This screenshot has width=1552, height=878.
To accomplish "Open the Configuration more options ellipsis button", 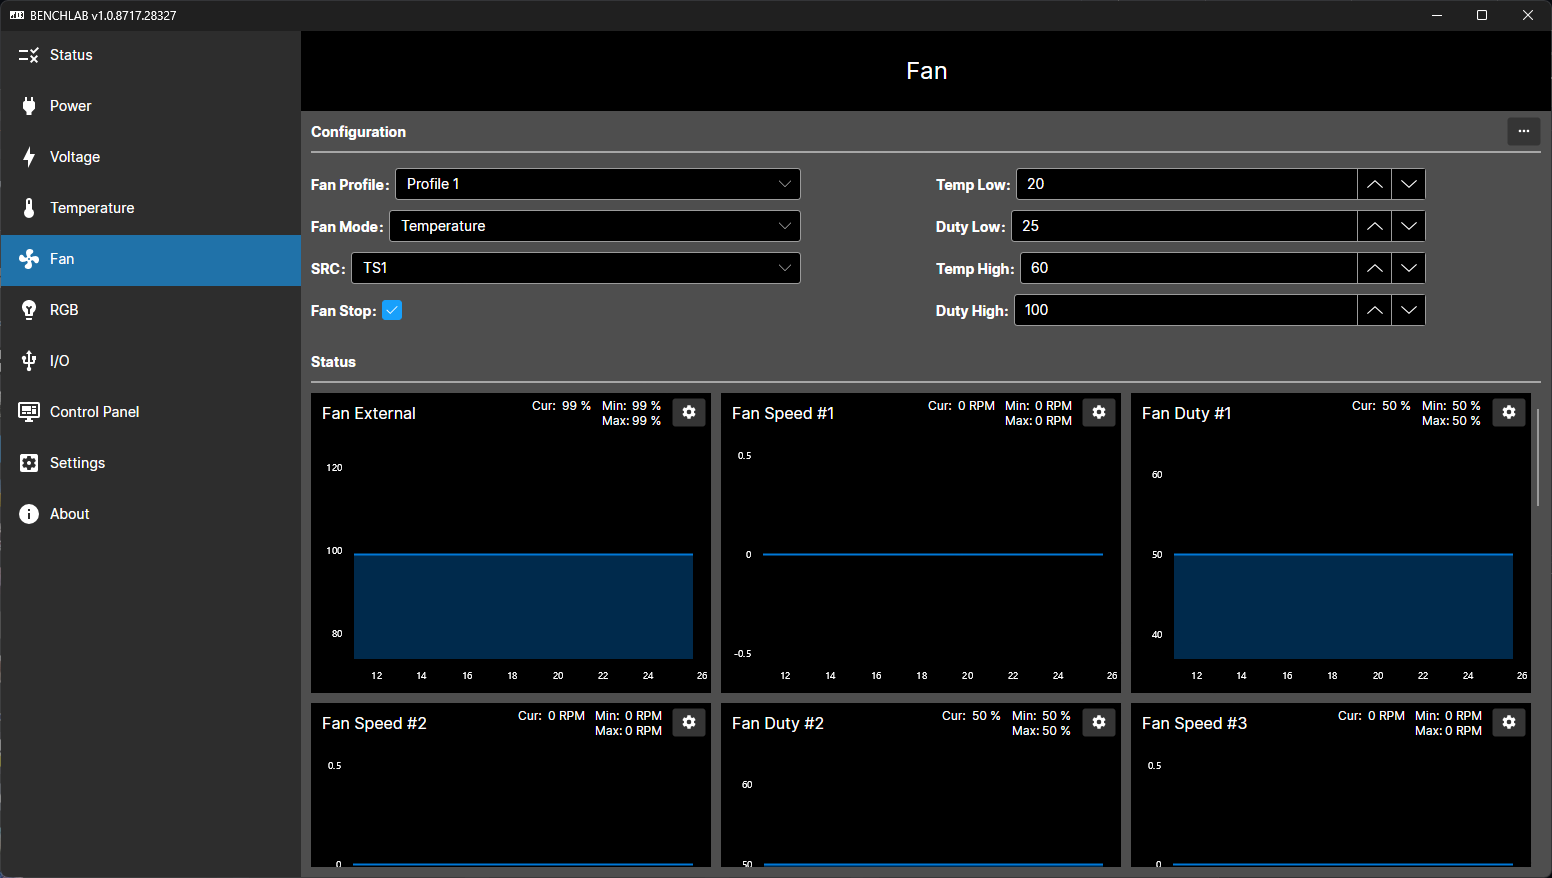I will point(1523,131).
